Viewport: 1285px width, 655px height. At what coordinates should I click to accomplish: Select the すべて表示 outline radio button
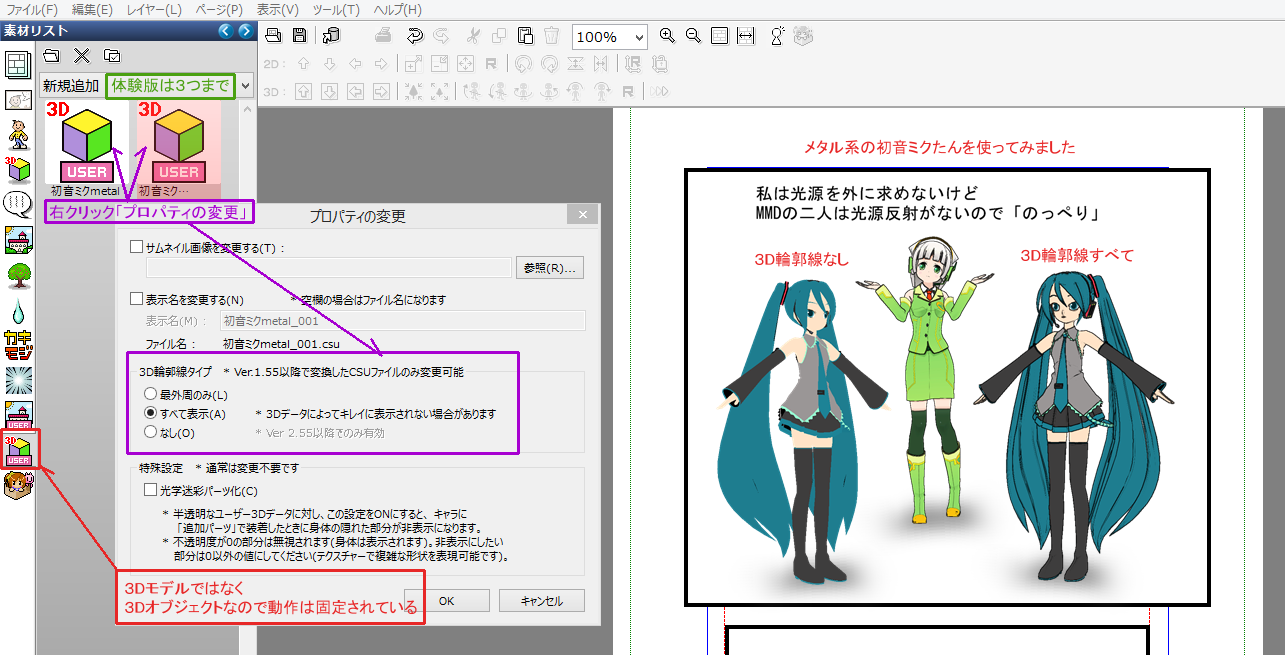tap(151, 413)
